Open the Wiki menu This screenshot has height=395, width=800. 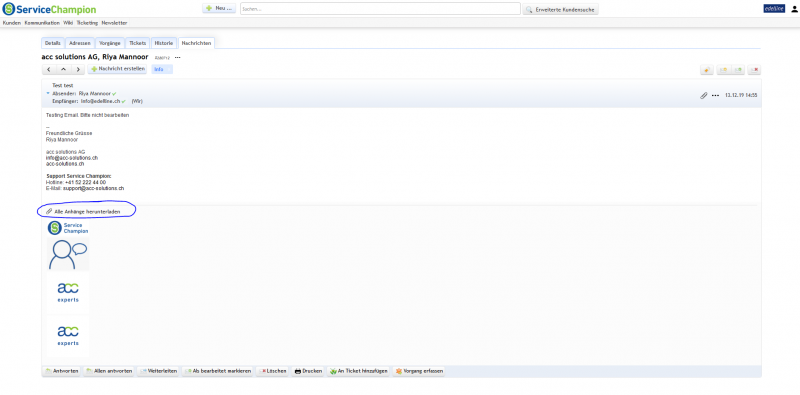tap(68, 23)
